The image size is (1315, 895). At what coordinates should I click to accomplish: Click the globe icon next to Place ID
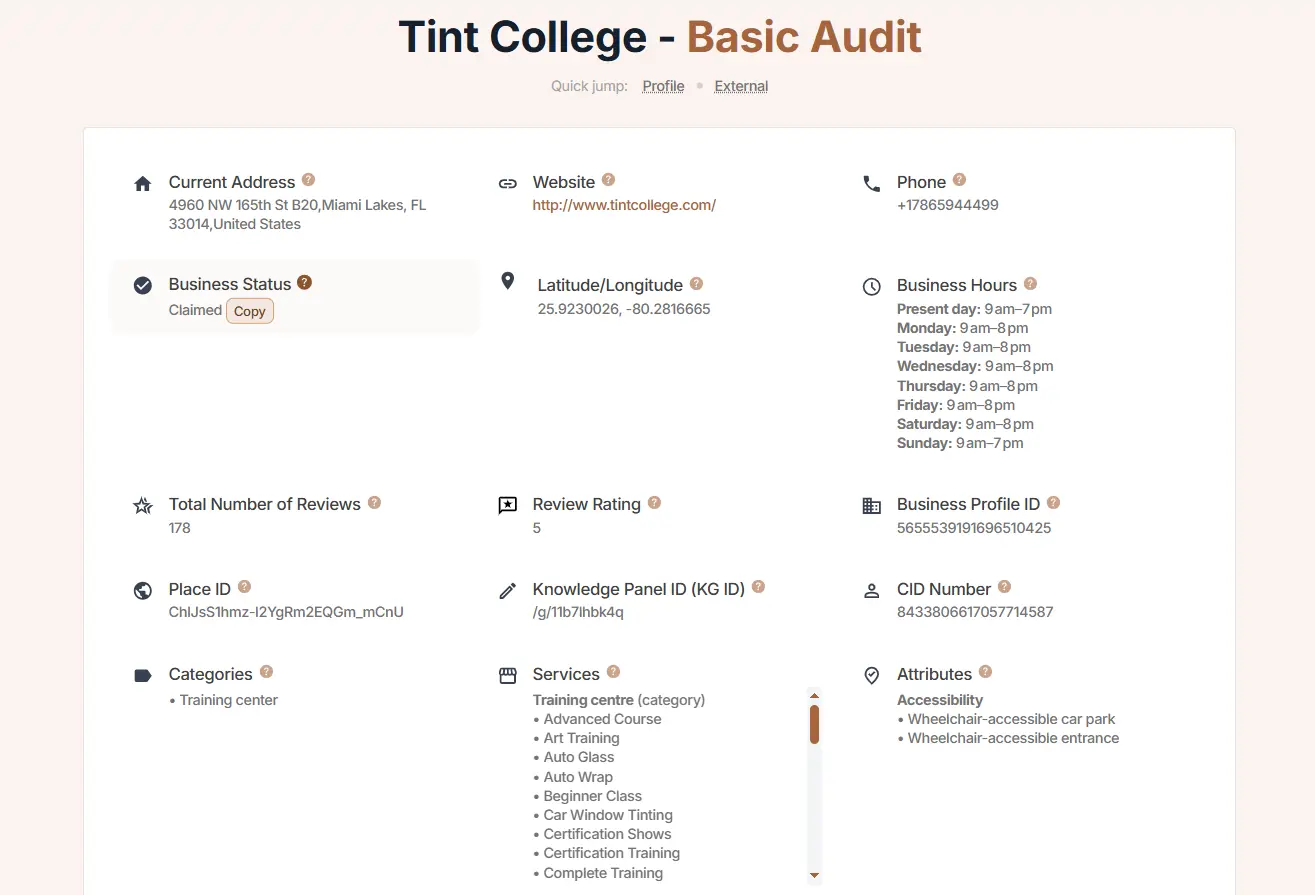pyautogui.click(x=142, y=590)
